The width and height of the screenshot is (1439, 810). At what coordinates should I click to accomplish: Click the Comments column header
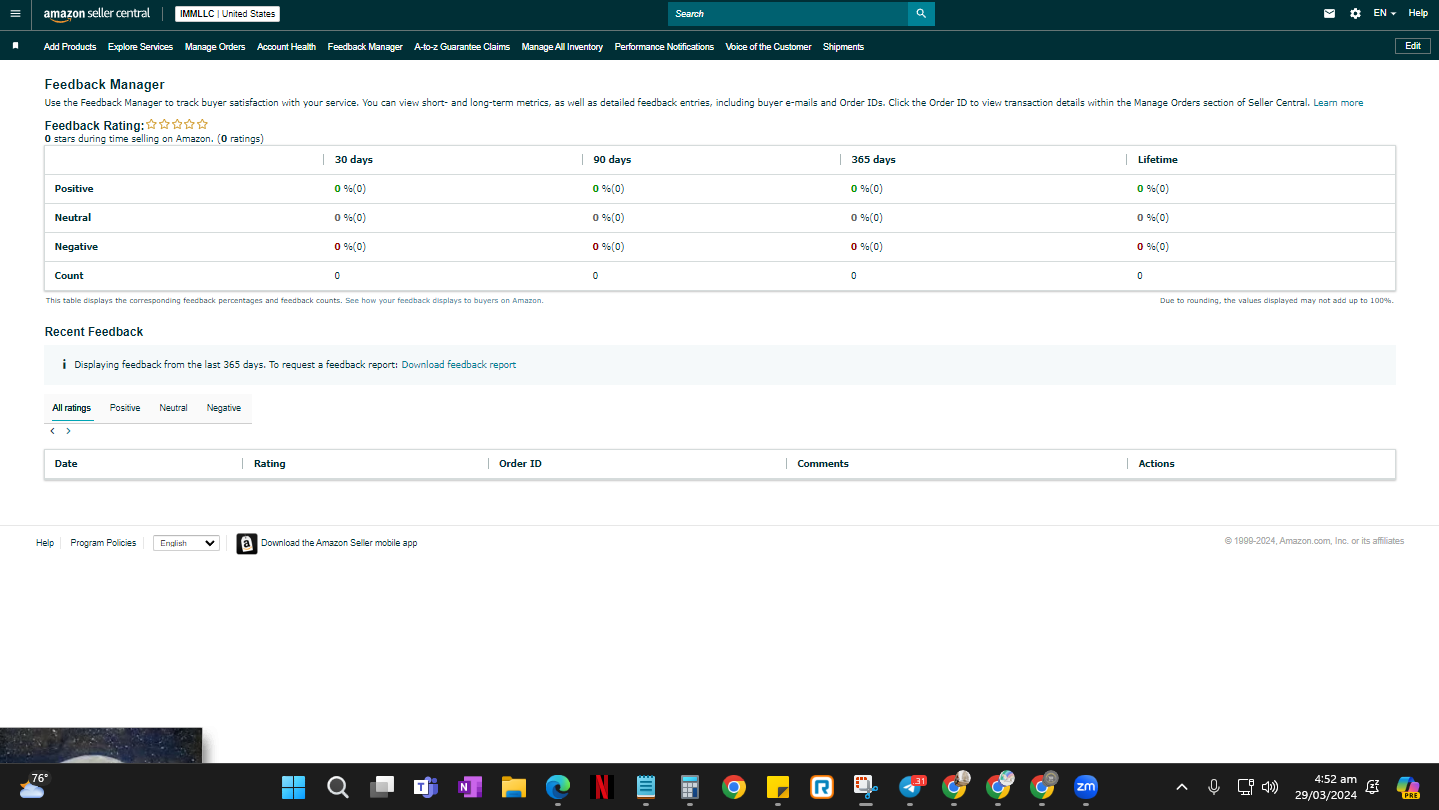[823, 464]
